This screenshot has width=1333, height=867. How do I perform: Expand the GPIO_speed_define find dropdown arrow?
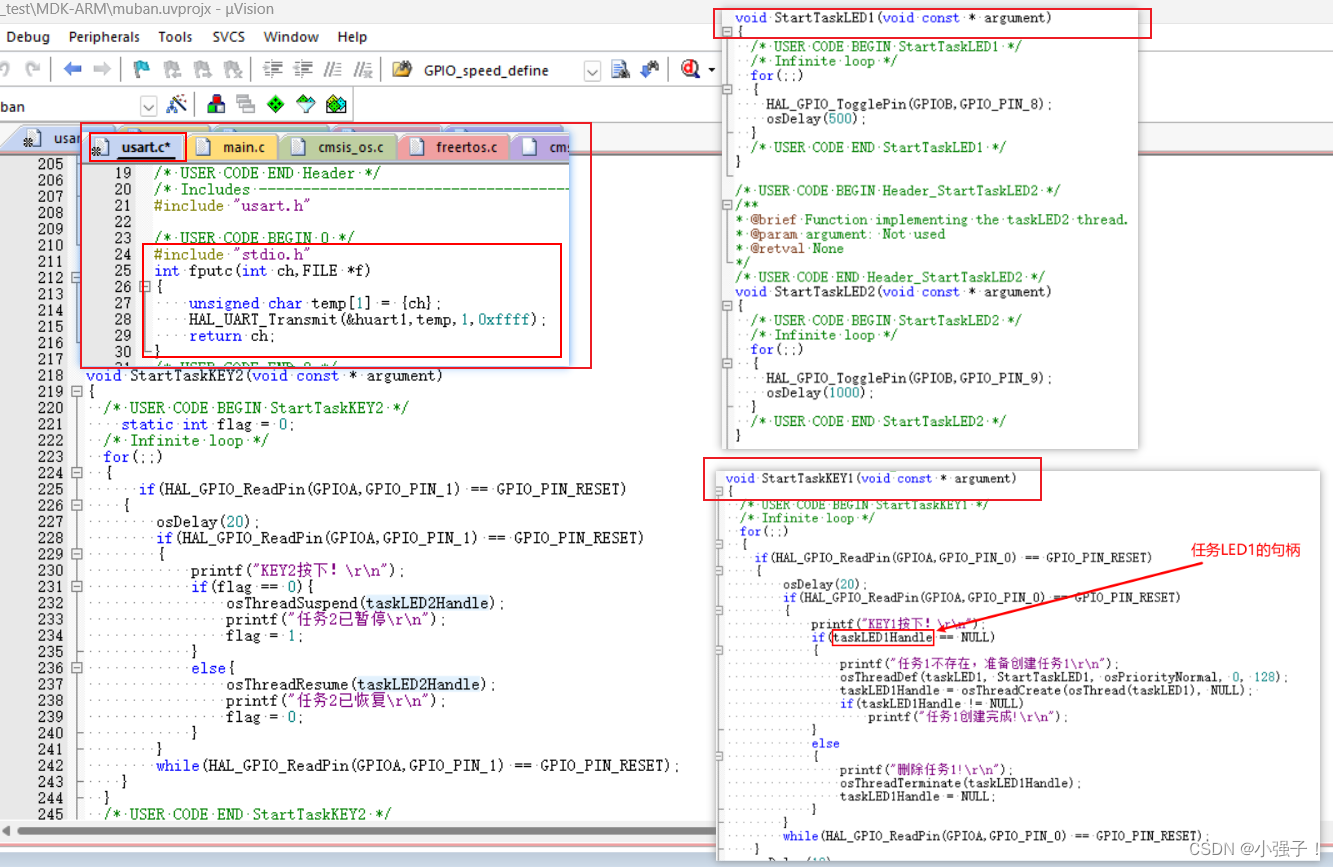tap(592, 71)
